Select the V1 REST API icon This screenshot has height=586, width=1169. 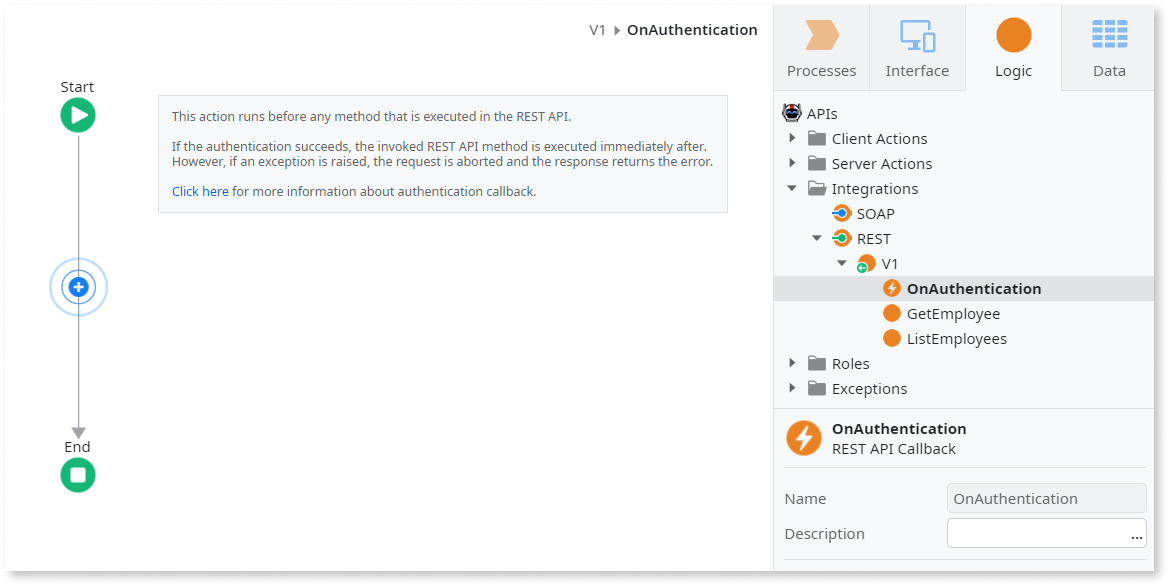coord(866,263)
